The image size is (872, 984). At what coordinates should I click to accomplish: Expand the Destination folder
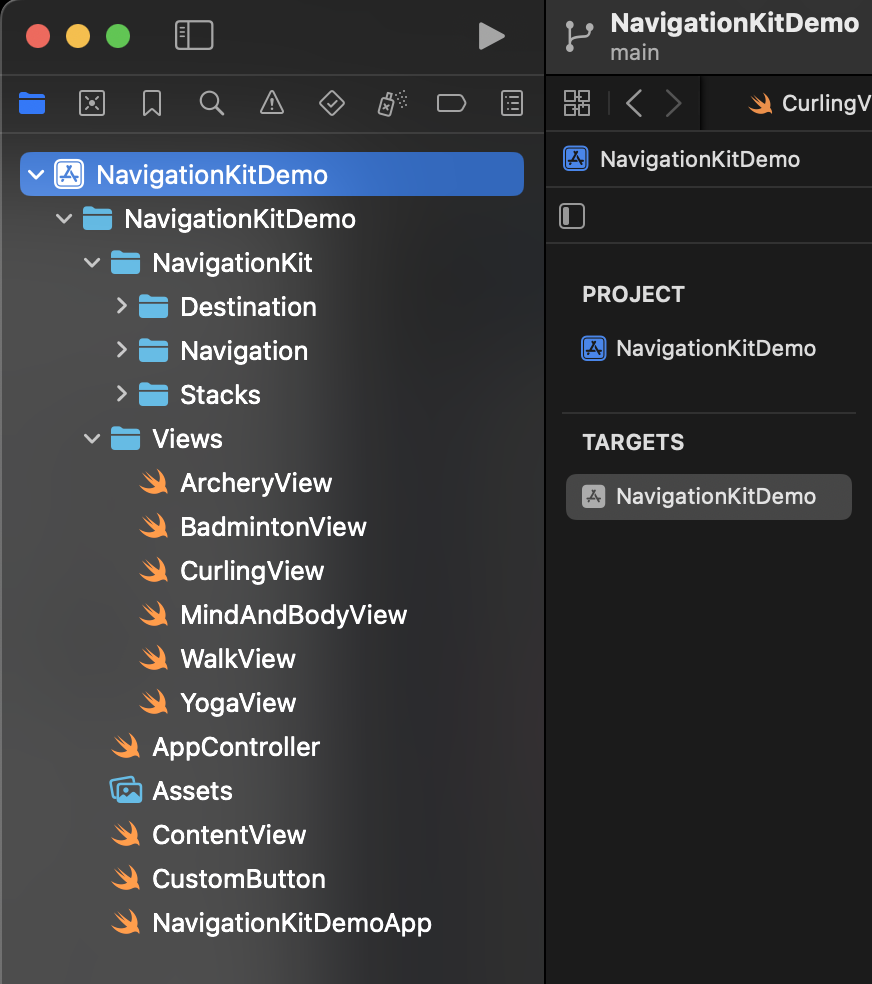coord(122,306)
